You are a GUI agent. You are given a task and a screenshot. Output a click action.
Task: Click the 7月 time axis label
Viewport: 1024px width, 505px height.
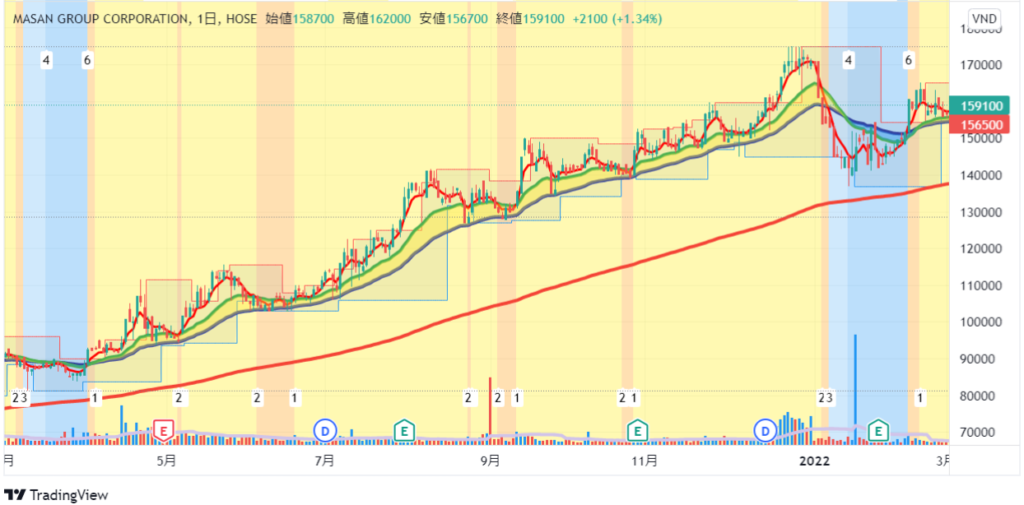(x=325, y=461)
